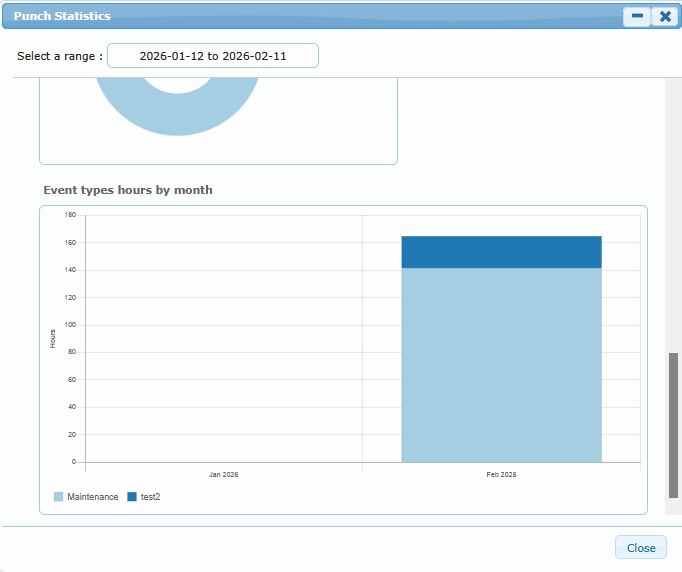Select the light blue Maintenance bar segment
Screen dimensions: 682x572
501,365
